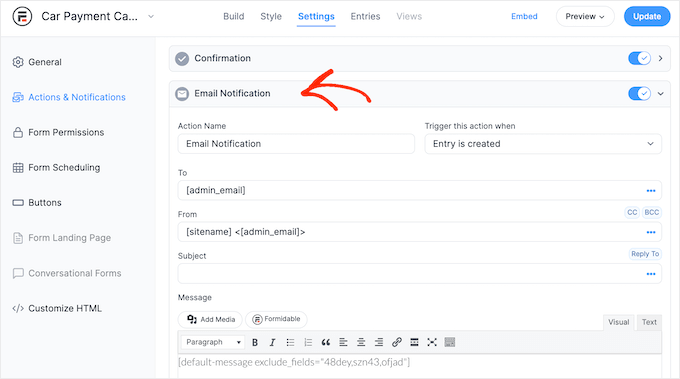Apply bold formatting in message editor
This screenshot has height=379, width=680.
(x=255, y=343)
